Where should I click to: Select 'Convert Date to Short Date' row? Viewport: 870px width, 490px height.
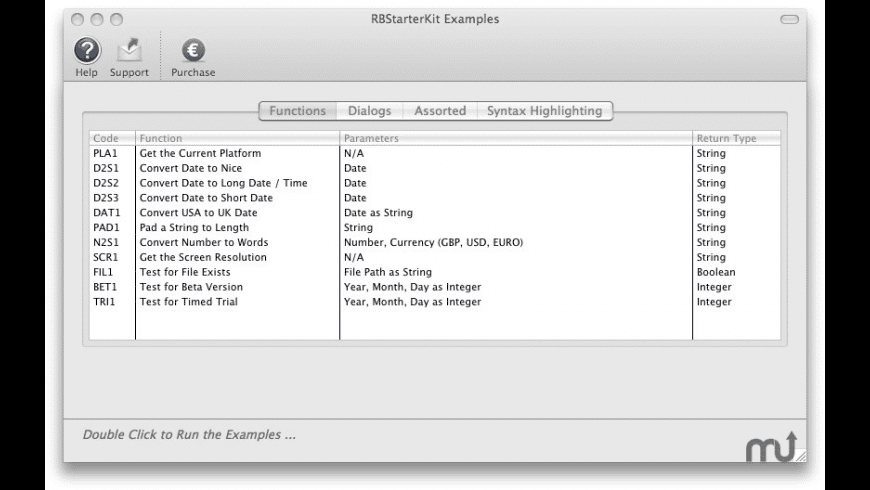coord(435,198)
